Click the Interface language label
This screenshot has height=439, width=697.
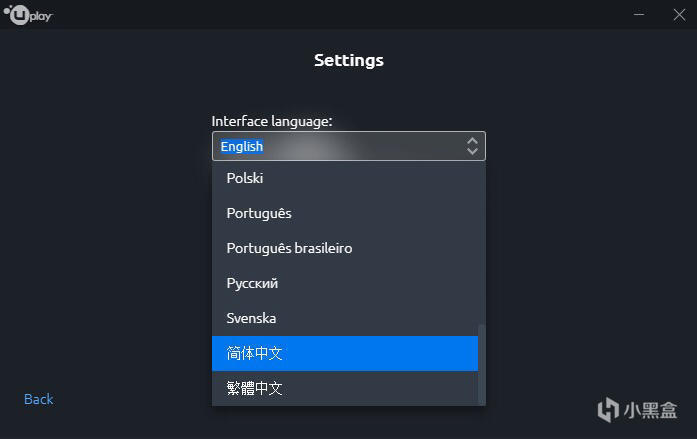click(x=272, y=121)
